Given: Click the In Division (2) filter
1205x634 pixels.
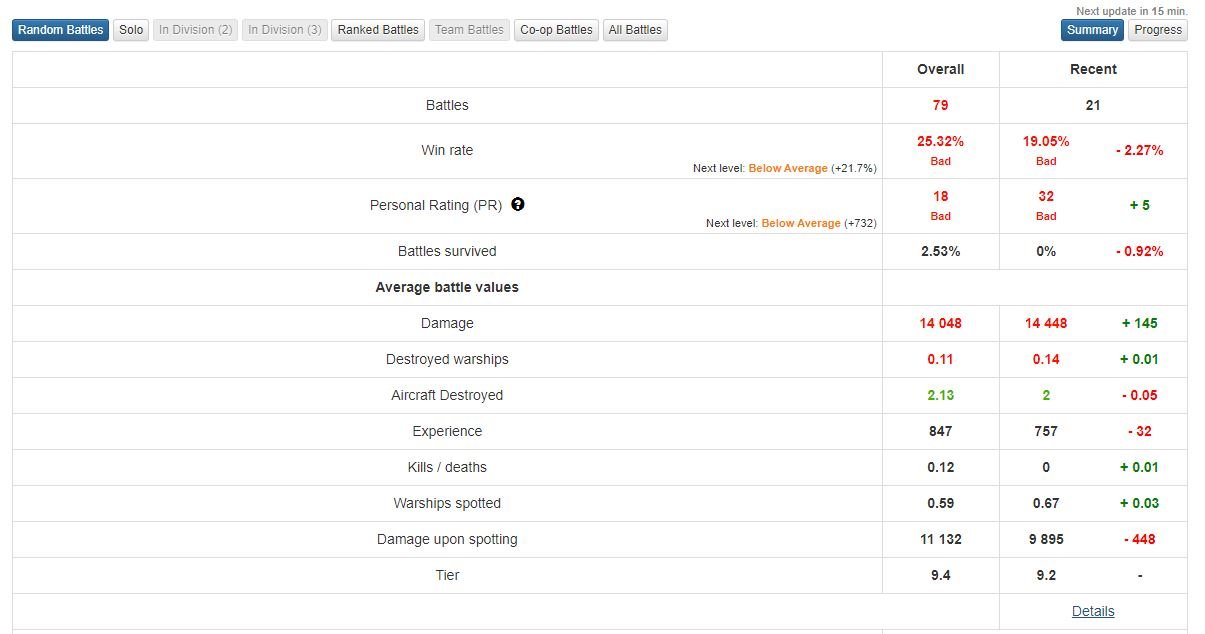Looking at the screenshot, I should pyautogui.click(x=196, y=30).
